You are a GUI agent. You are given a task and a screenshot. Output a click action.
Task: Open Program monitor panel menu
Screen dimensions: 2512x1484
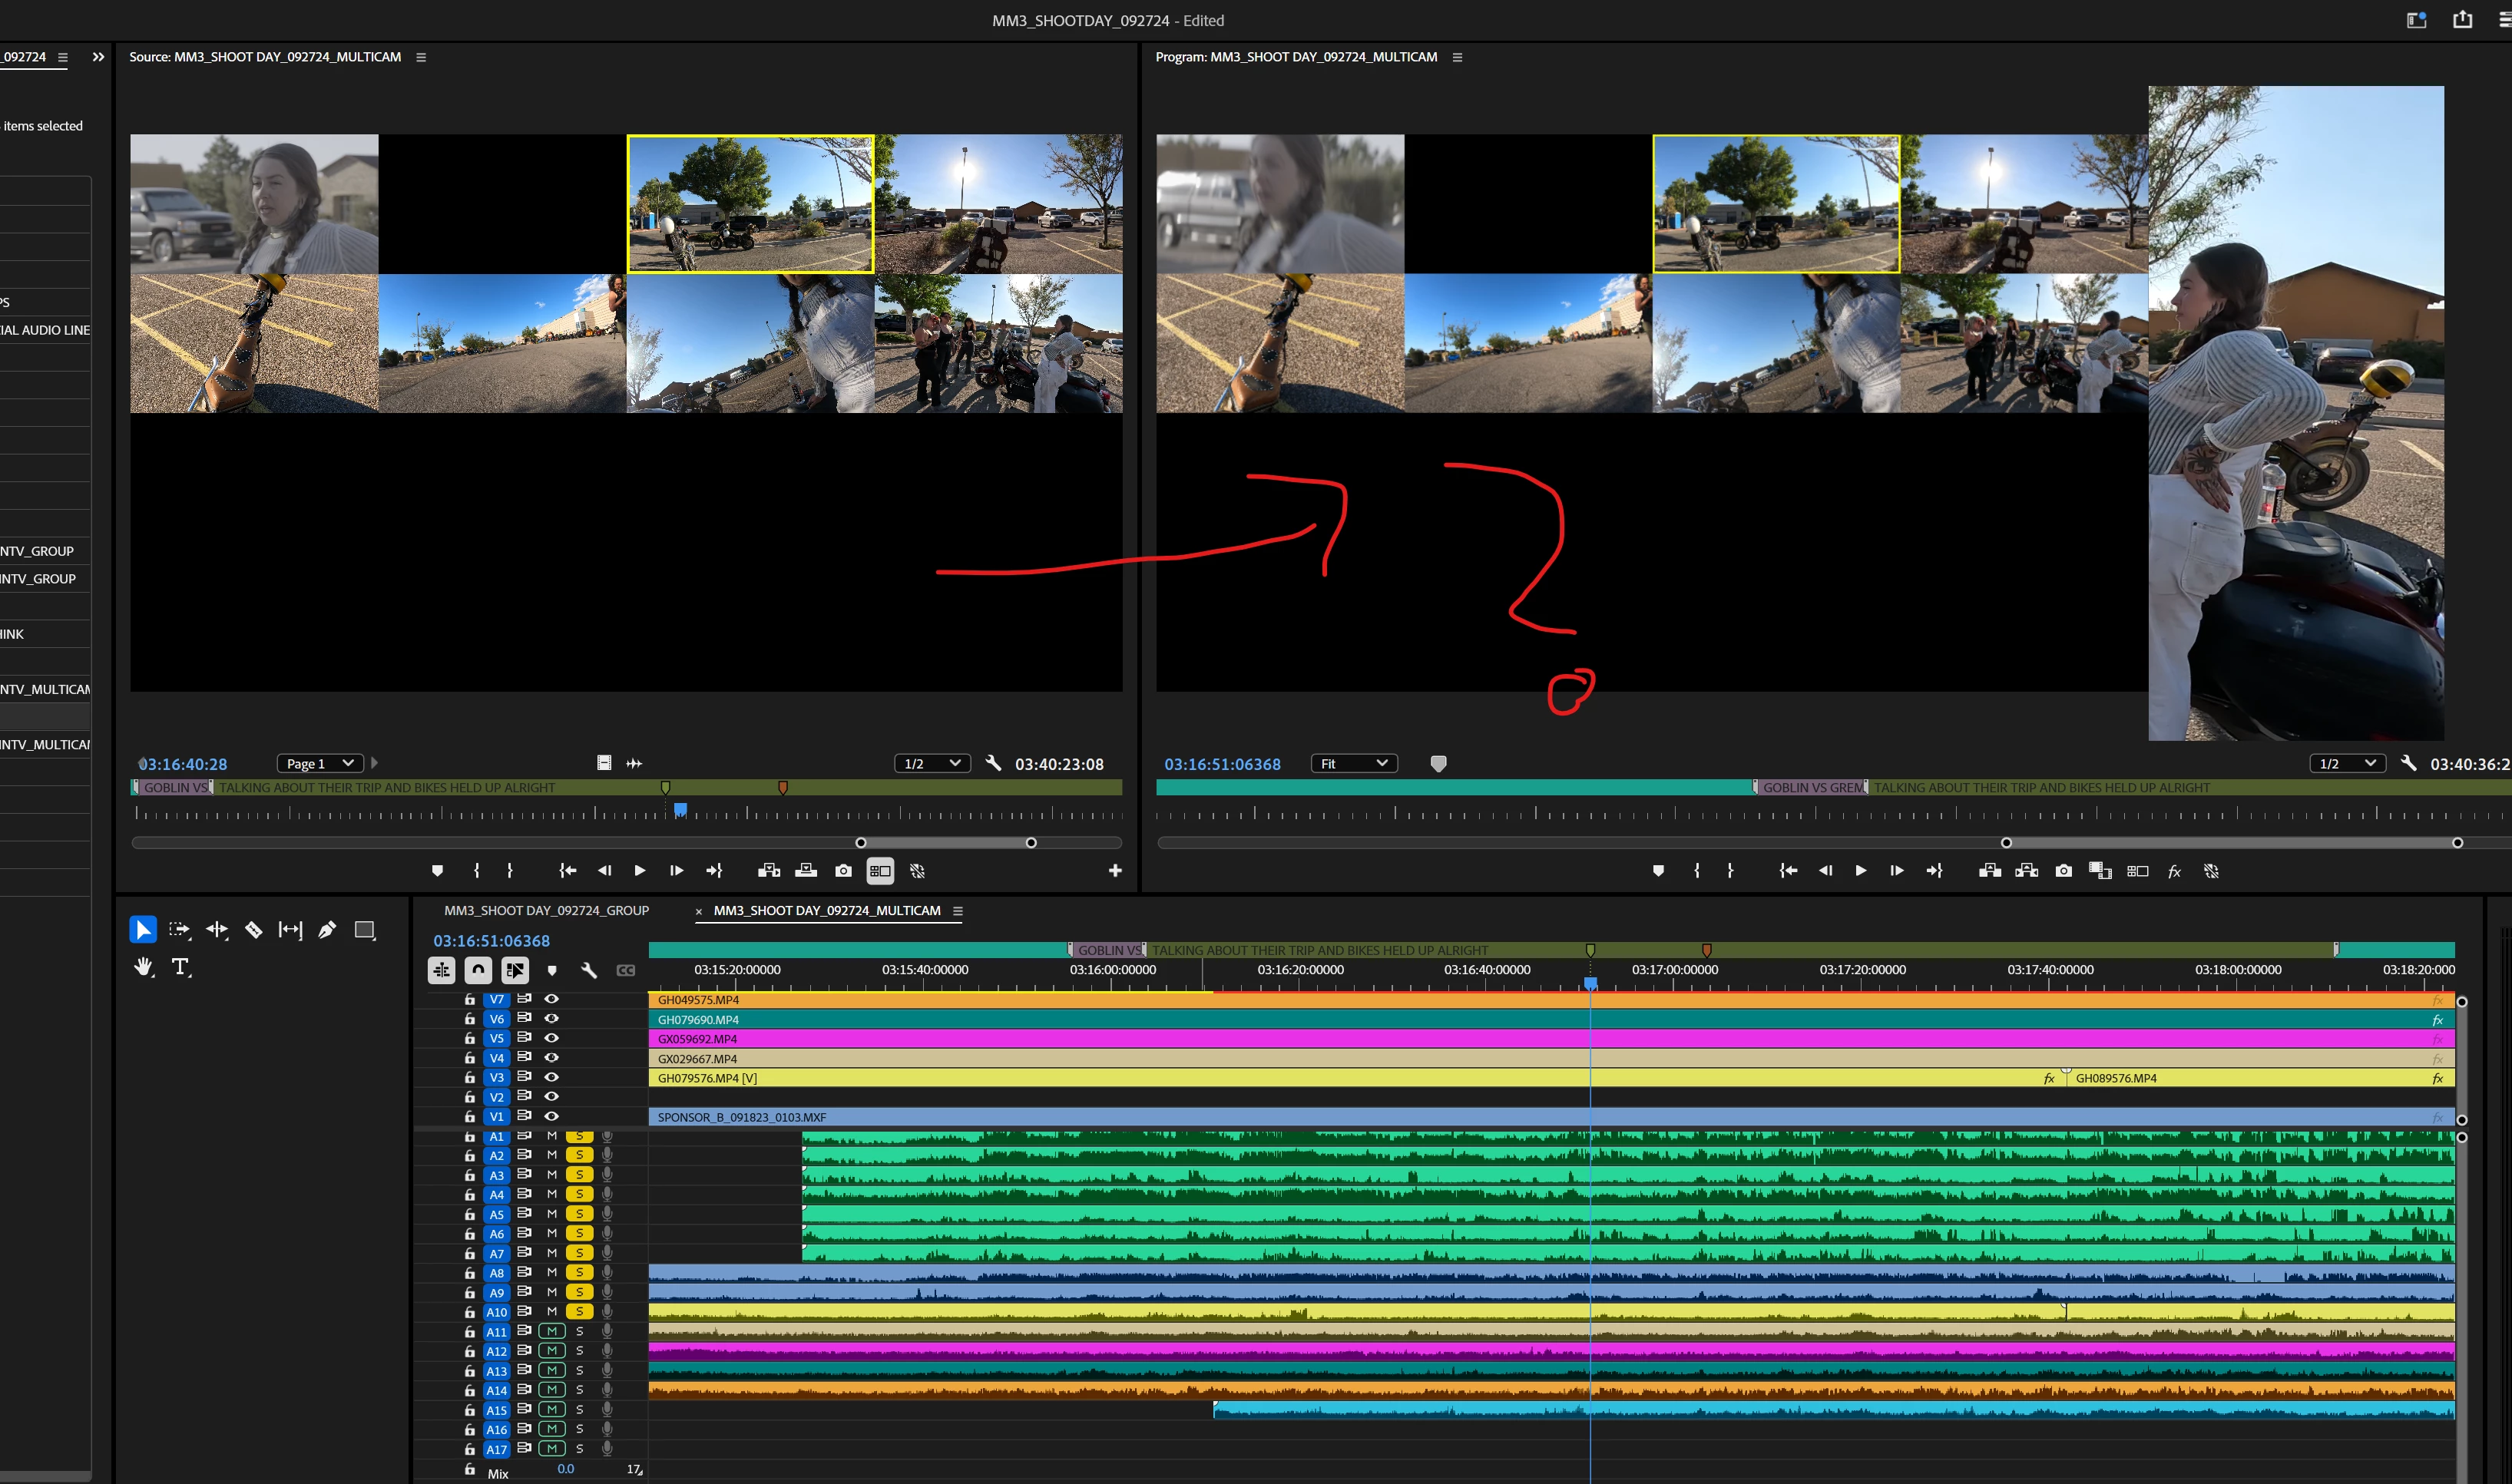(1457, 57)
